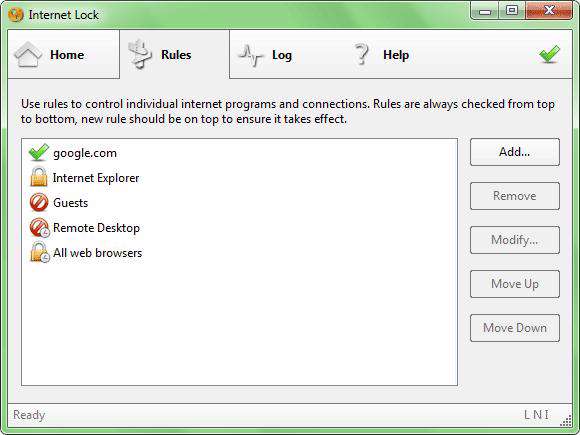Click the Help question mark icon
Image resolution: width=580 pixels, height=435 pixels.
(x=362, y=54)
